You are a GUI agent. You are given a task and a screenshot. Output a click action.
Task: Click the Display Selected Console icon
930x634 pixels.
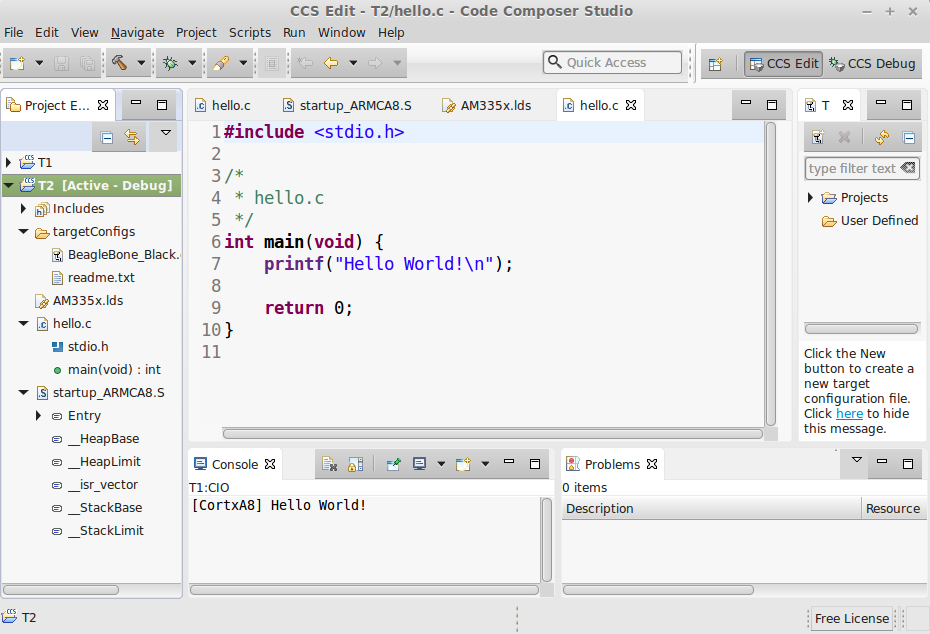419,464
